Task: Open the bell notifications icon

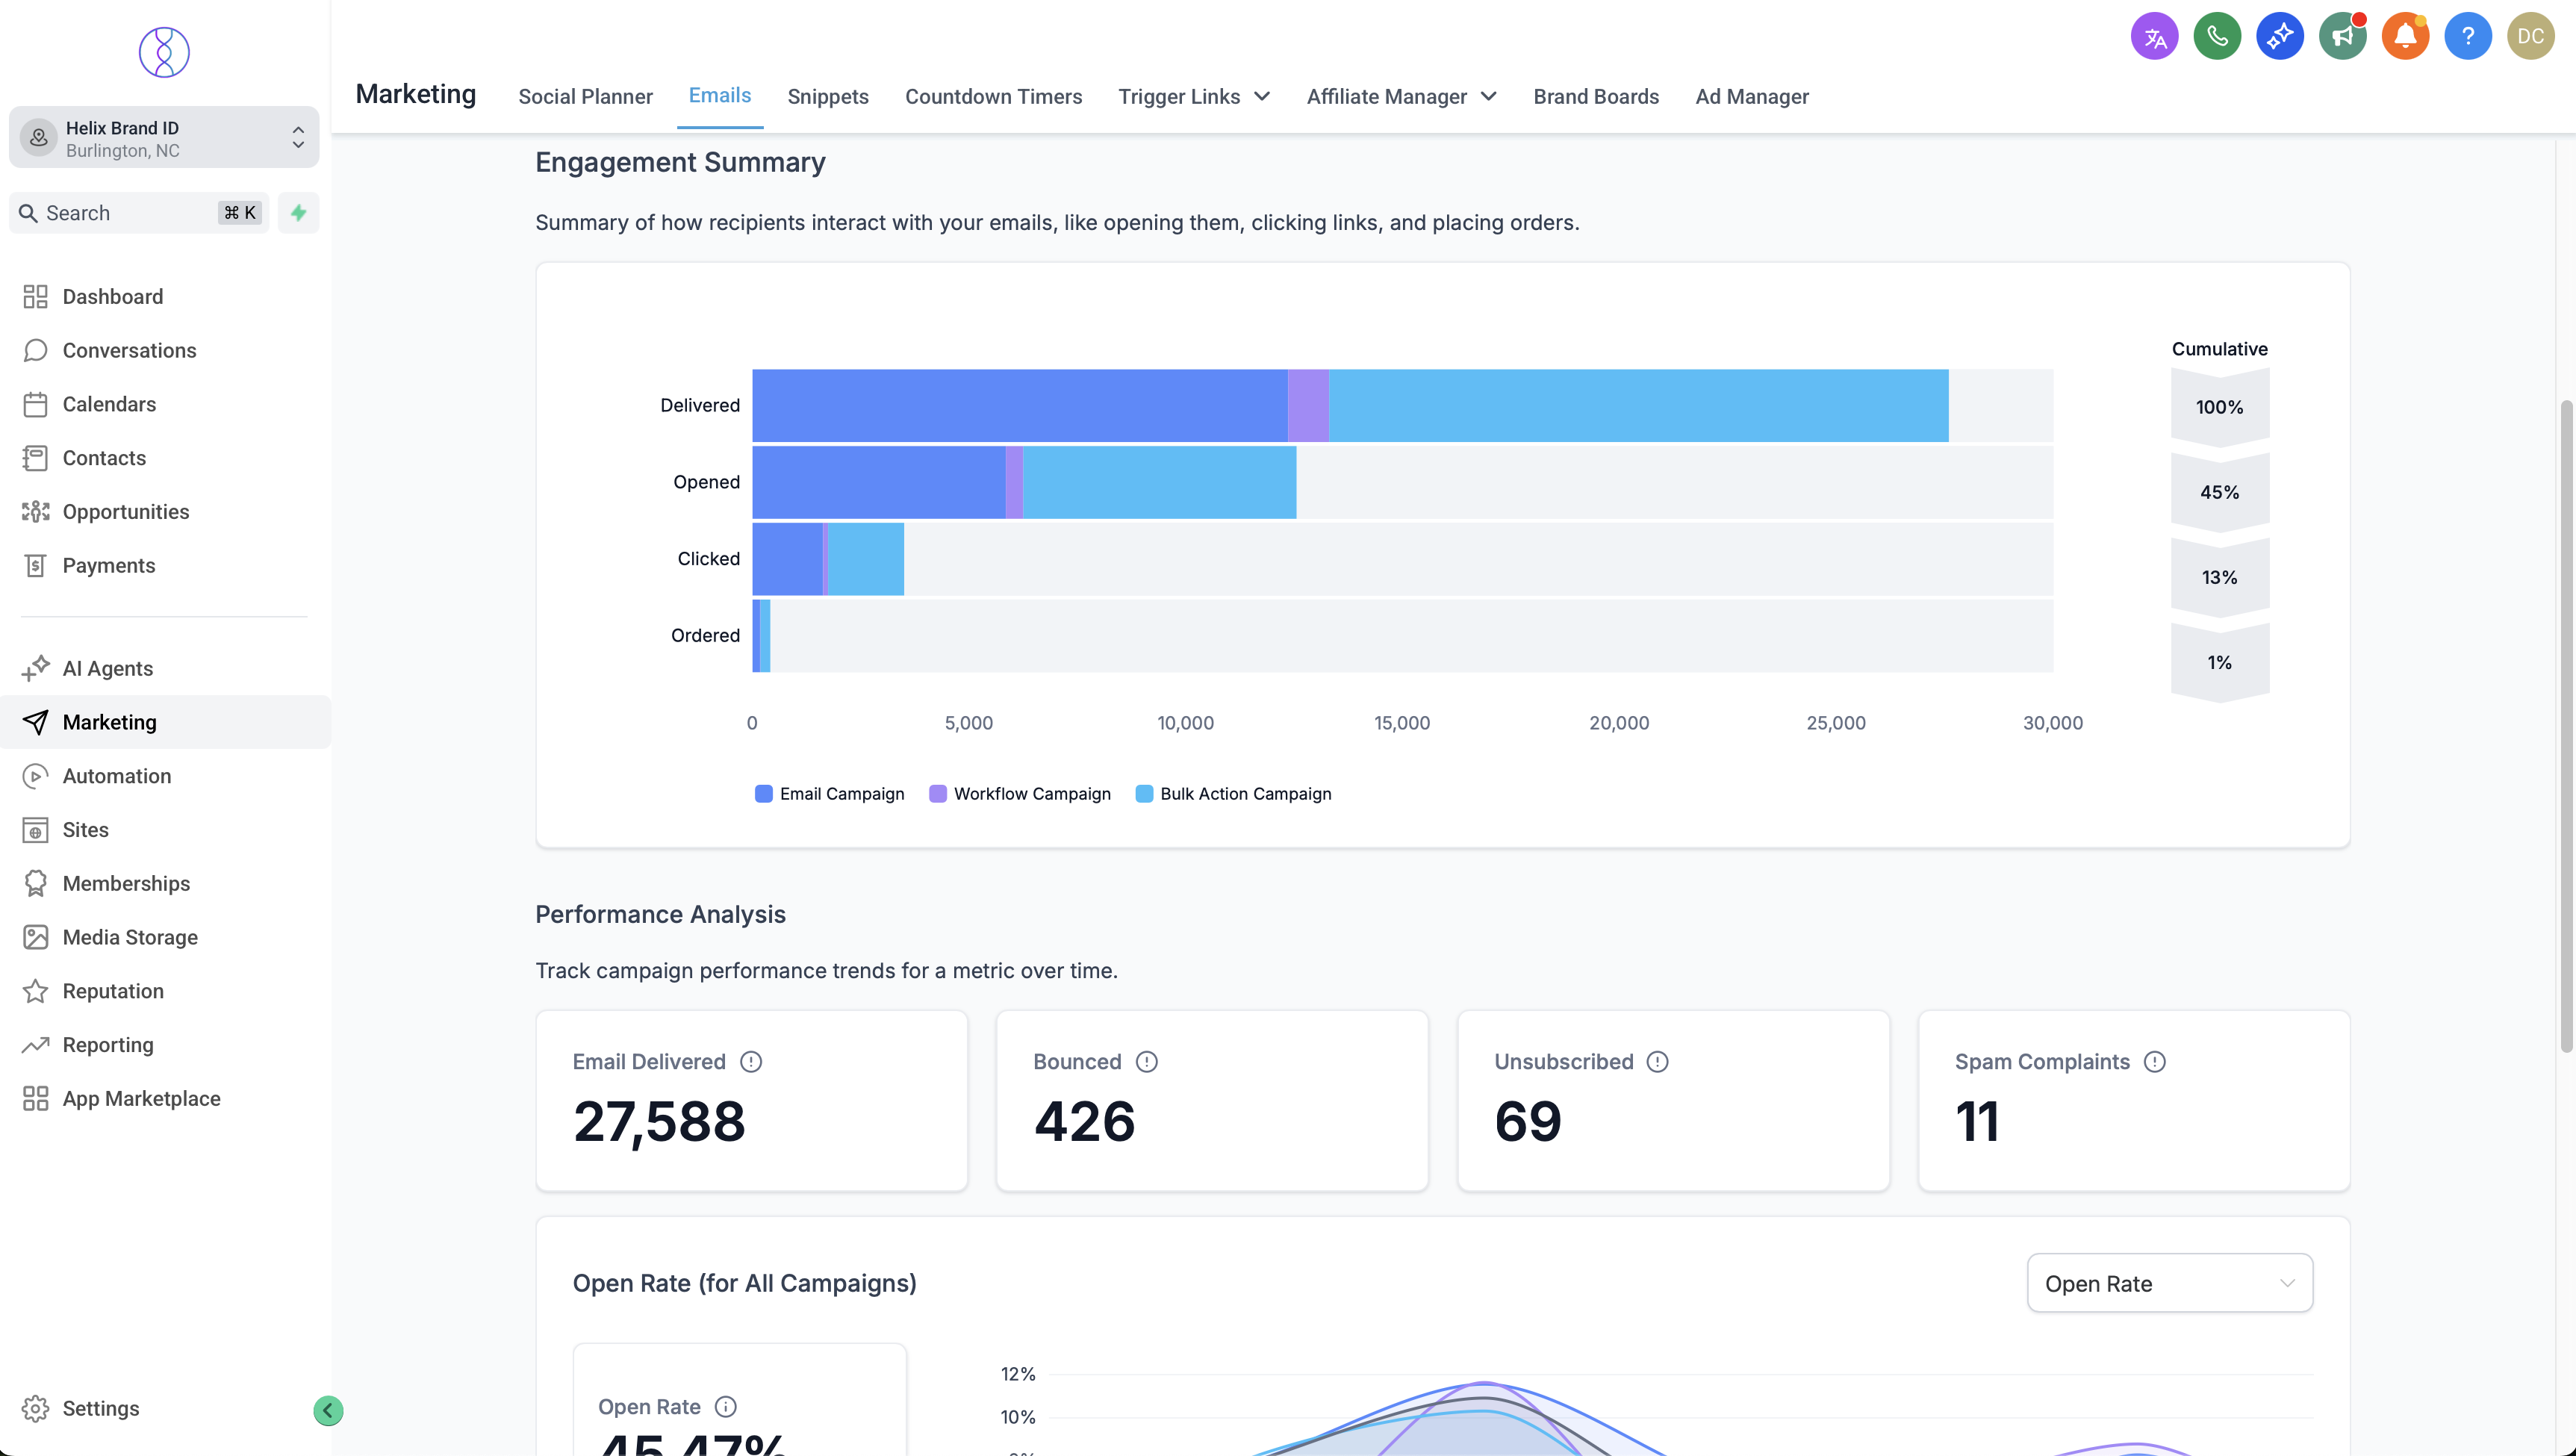Action: click(2405, 37)
